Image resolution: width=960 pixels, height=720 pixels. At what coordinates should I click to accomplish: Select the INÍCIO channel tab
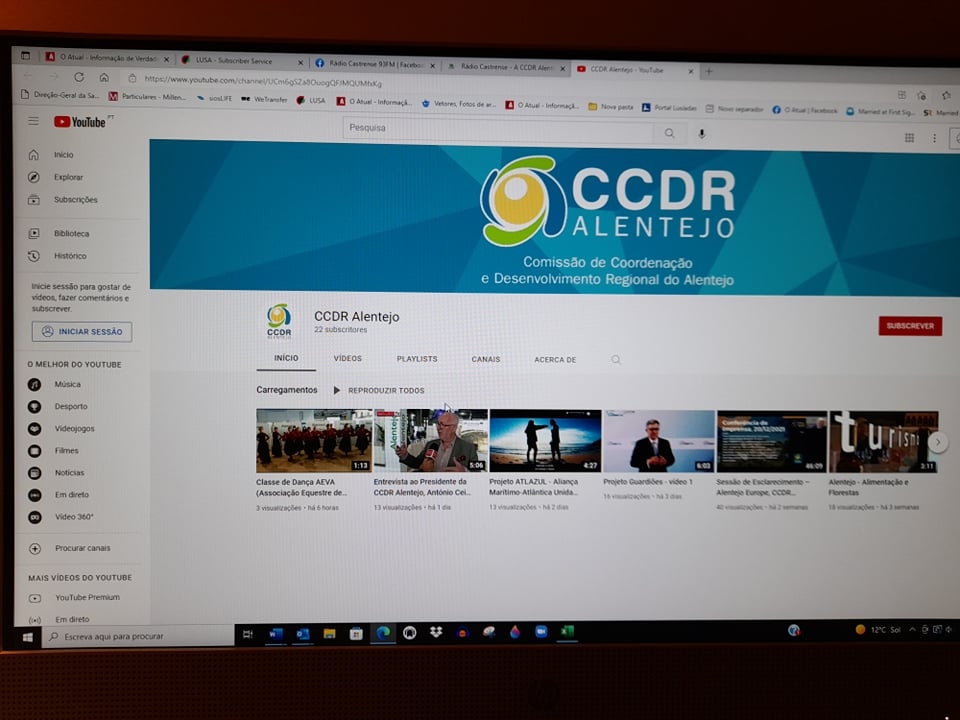point(287,358)
